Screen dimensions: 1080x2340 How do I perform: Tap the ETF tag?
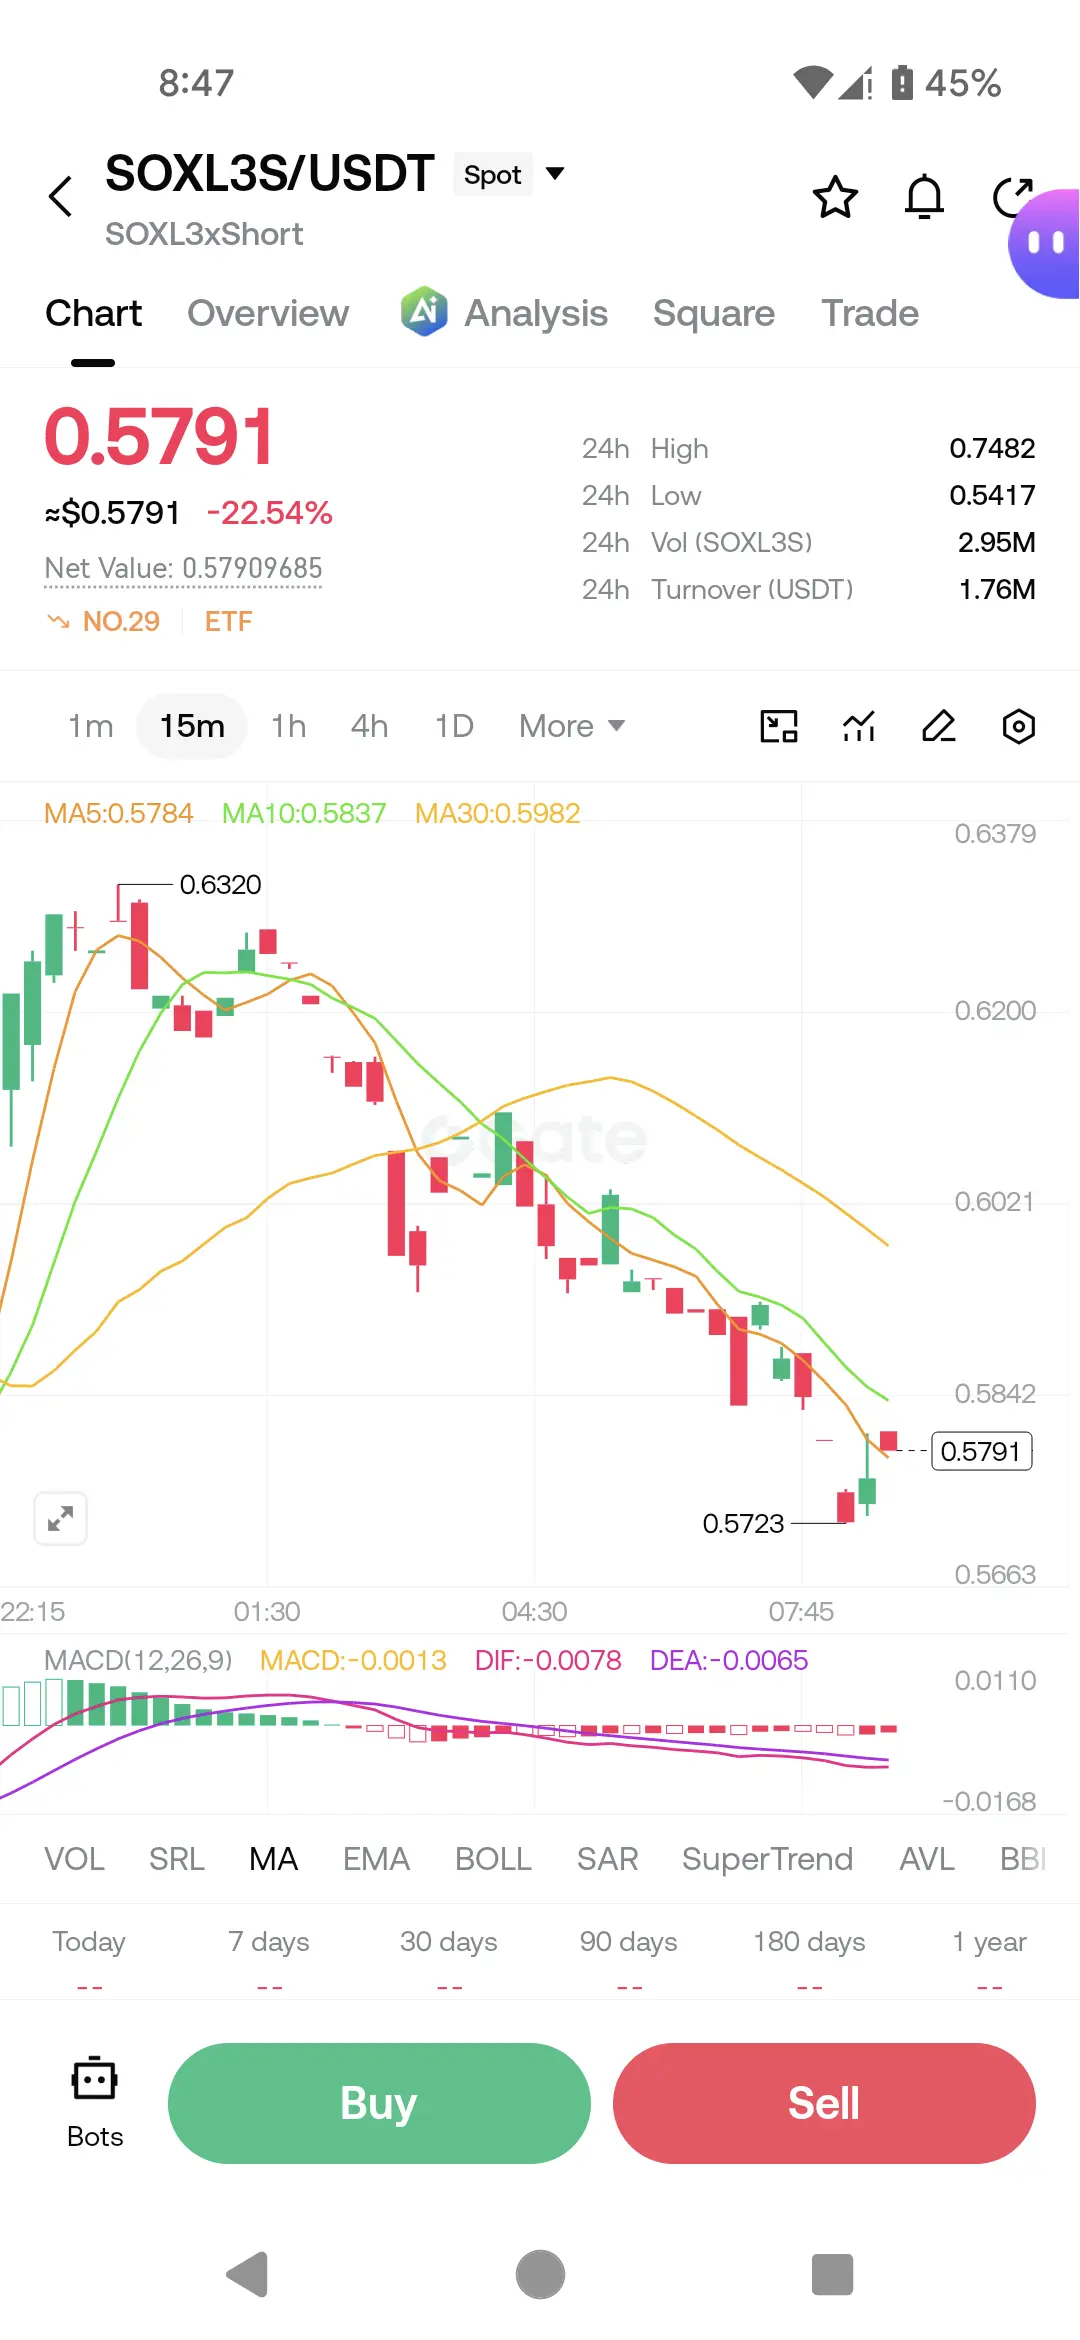coord(228,622)
